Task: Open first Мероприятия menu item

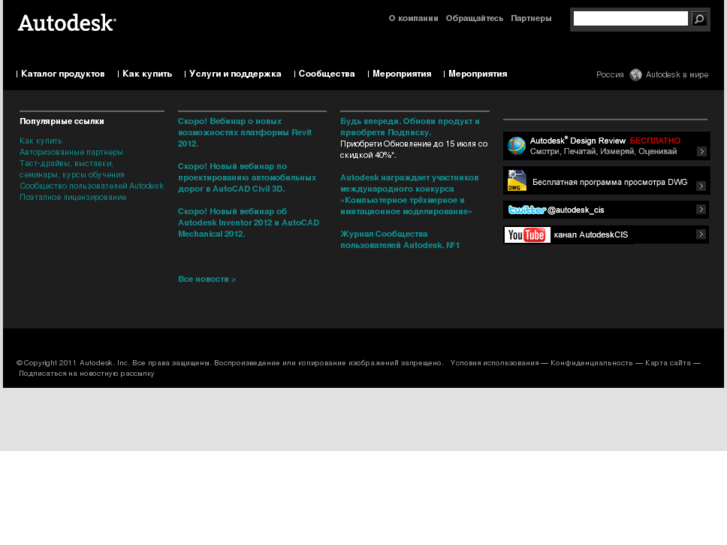Action: click(402, 74)
